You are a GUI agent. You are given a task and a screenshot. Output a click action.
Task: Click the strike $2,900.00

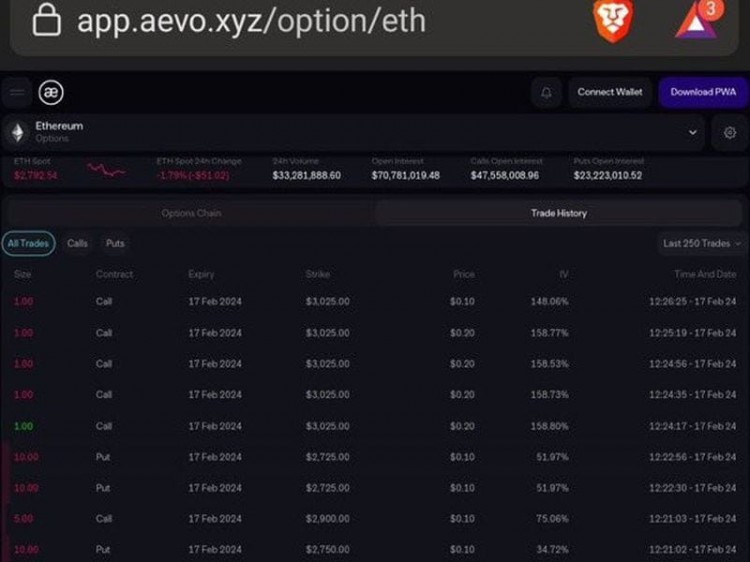328,519
